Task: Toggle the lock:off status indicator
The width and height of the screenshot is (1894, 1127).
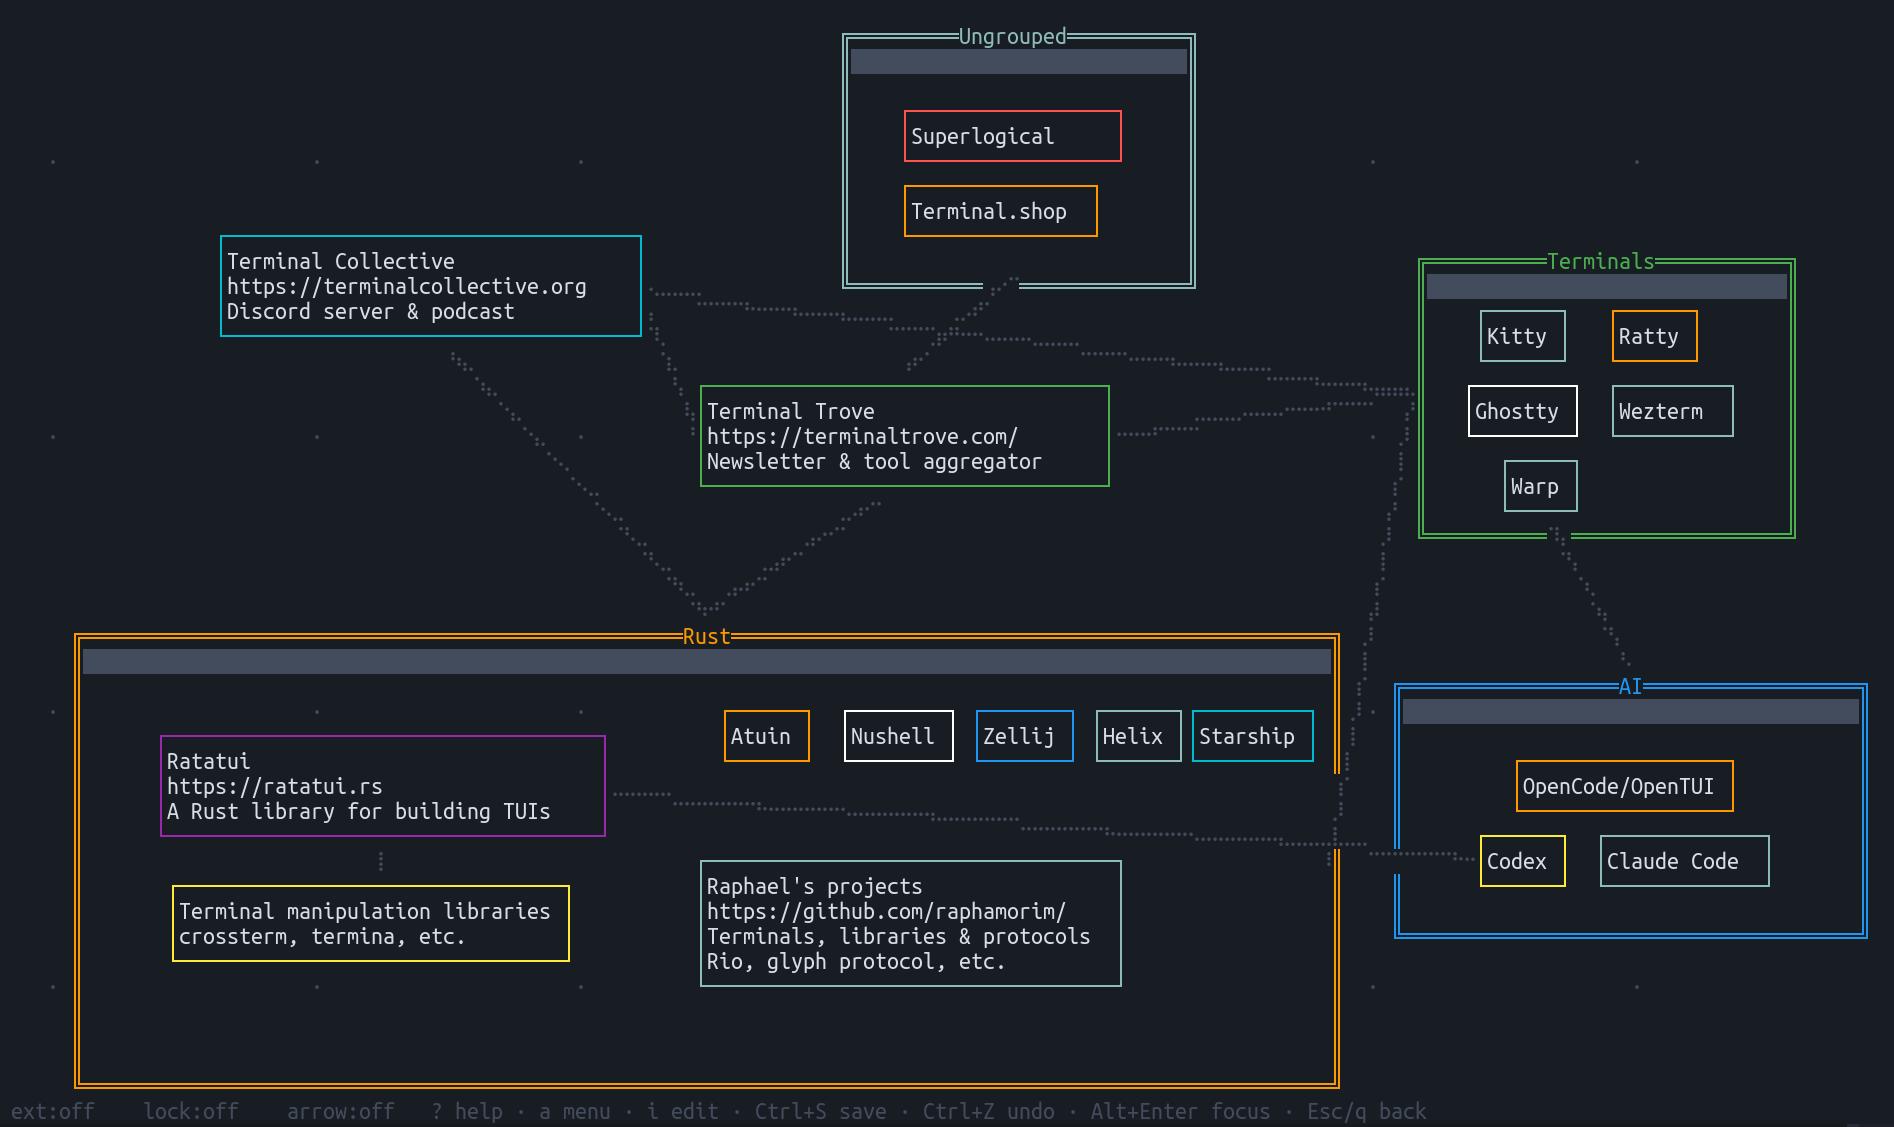Action: (x=190, y=1111)
